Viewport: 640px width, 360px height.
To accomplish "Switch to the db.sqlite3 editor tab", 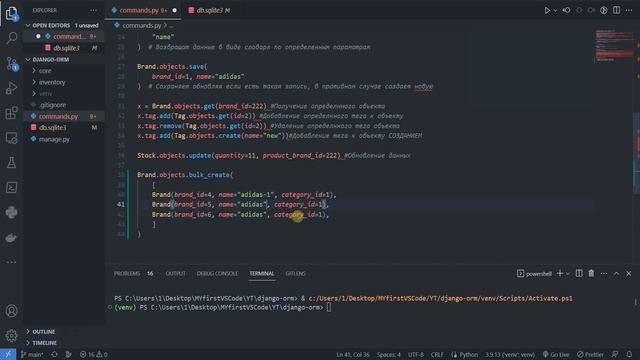I will tap(209, 10).
